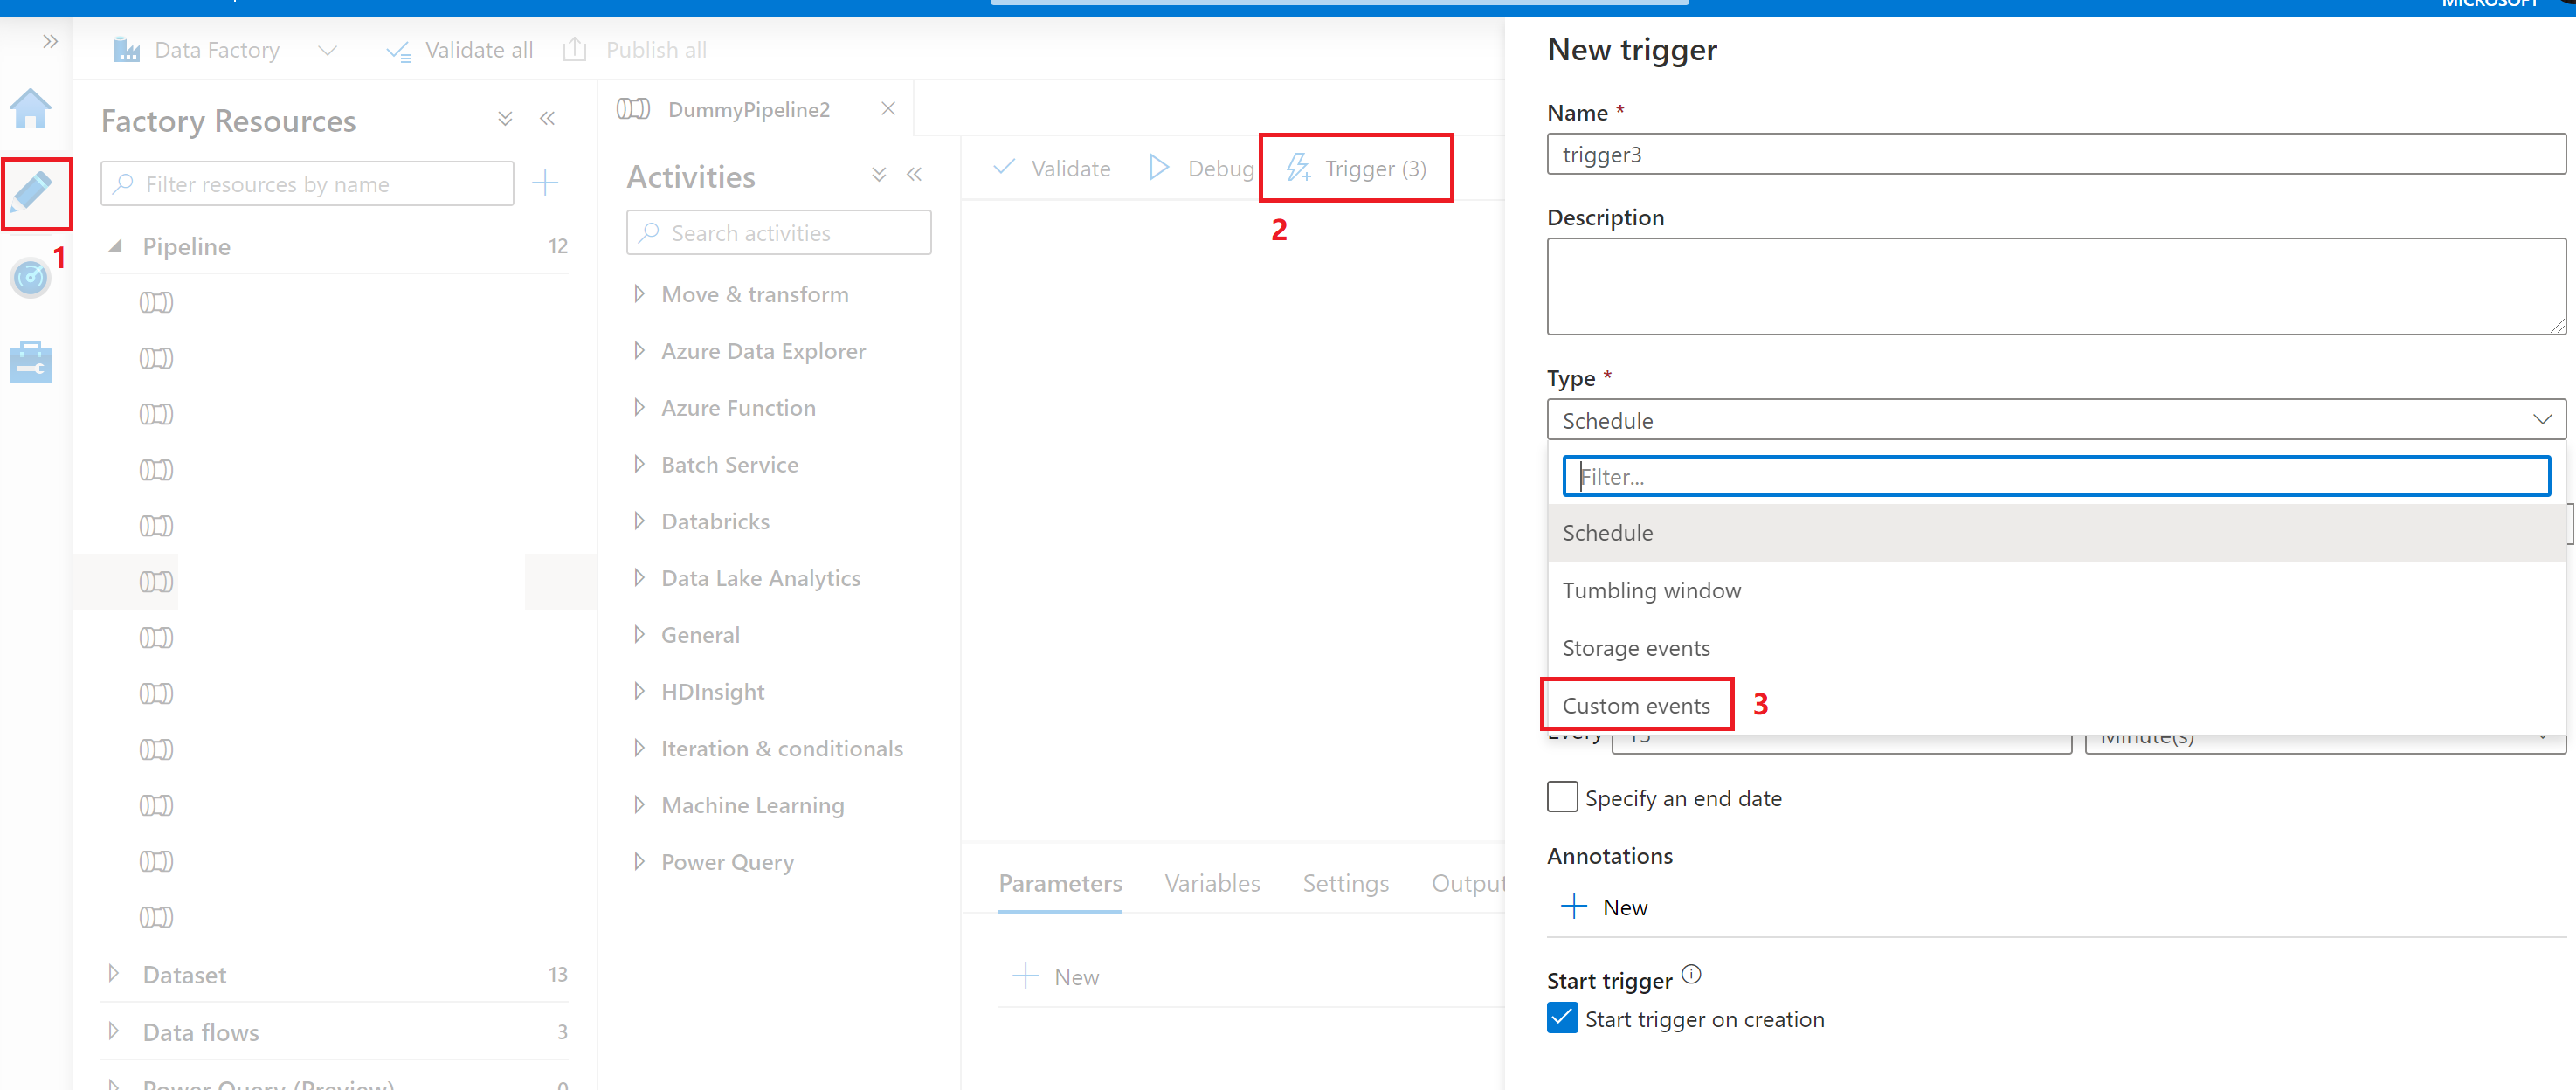Click the Variables tab below pipeline

[x=1212, y=883]
